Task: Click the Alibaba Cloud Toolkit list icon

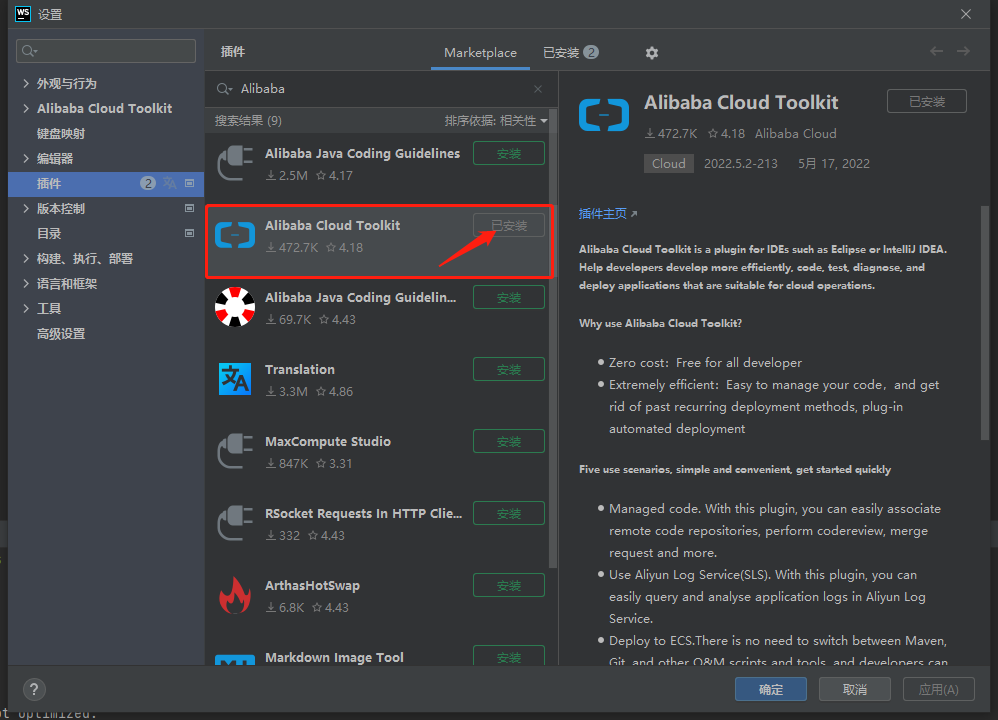Action: click(235, 235)
